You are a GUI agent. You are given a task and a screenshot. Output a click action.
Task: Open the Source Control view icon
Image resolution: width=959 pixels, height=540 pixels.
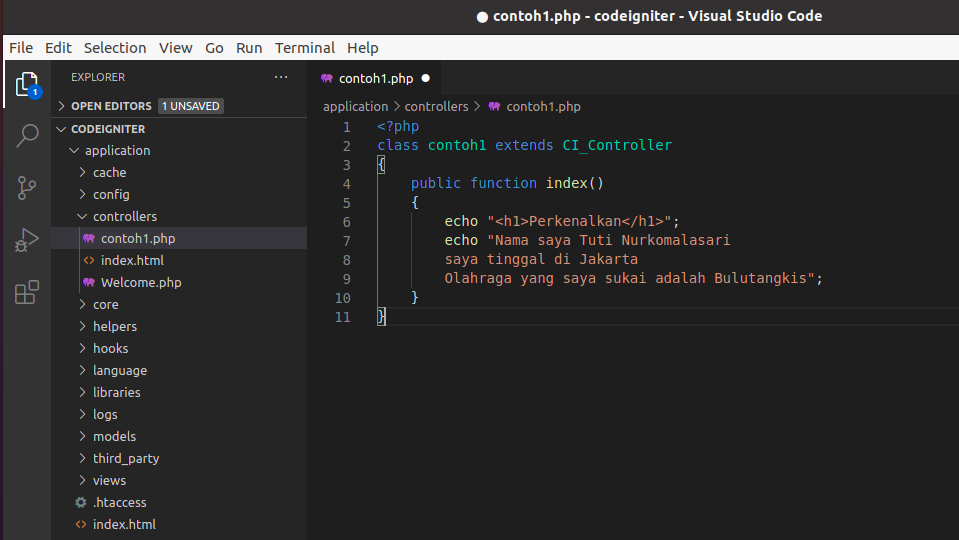[x=26, y=188]
